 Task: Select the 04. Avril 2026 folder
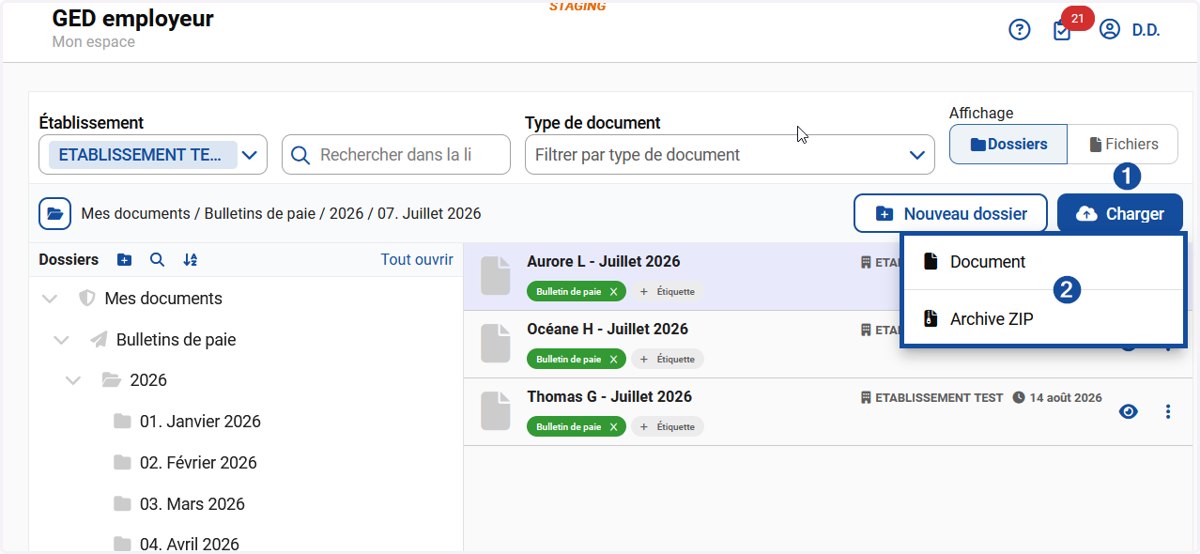pyautogui.click(x=190, y=543)
